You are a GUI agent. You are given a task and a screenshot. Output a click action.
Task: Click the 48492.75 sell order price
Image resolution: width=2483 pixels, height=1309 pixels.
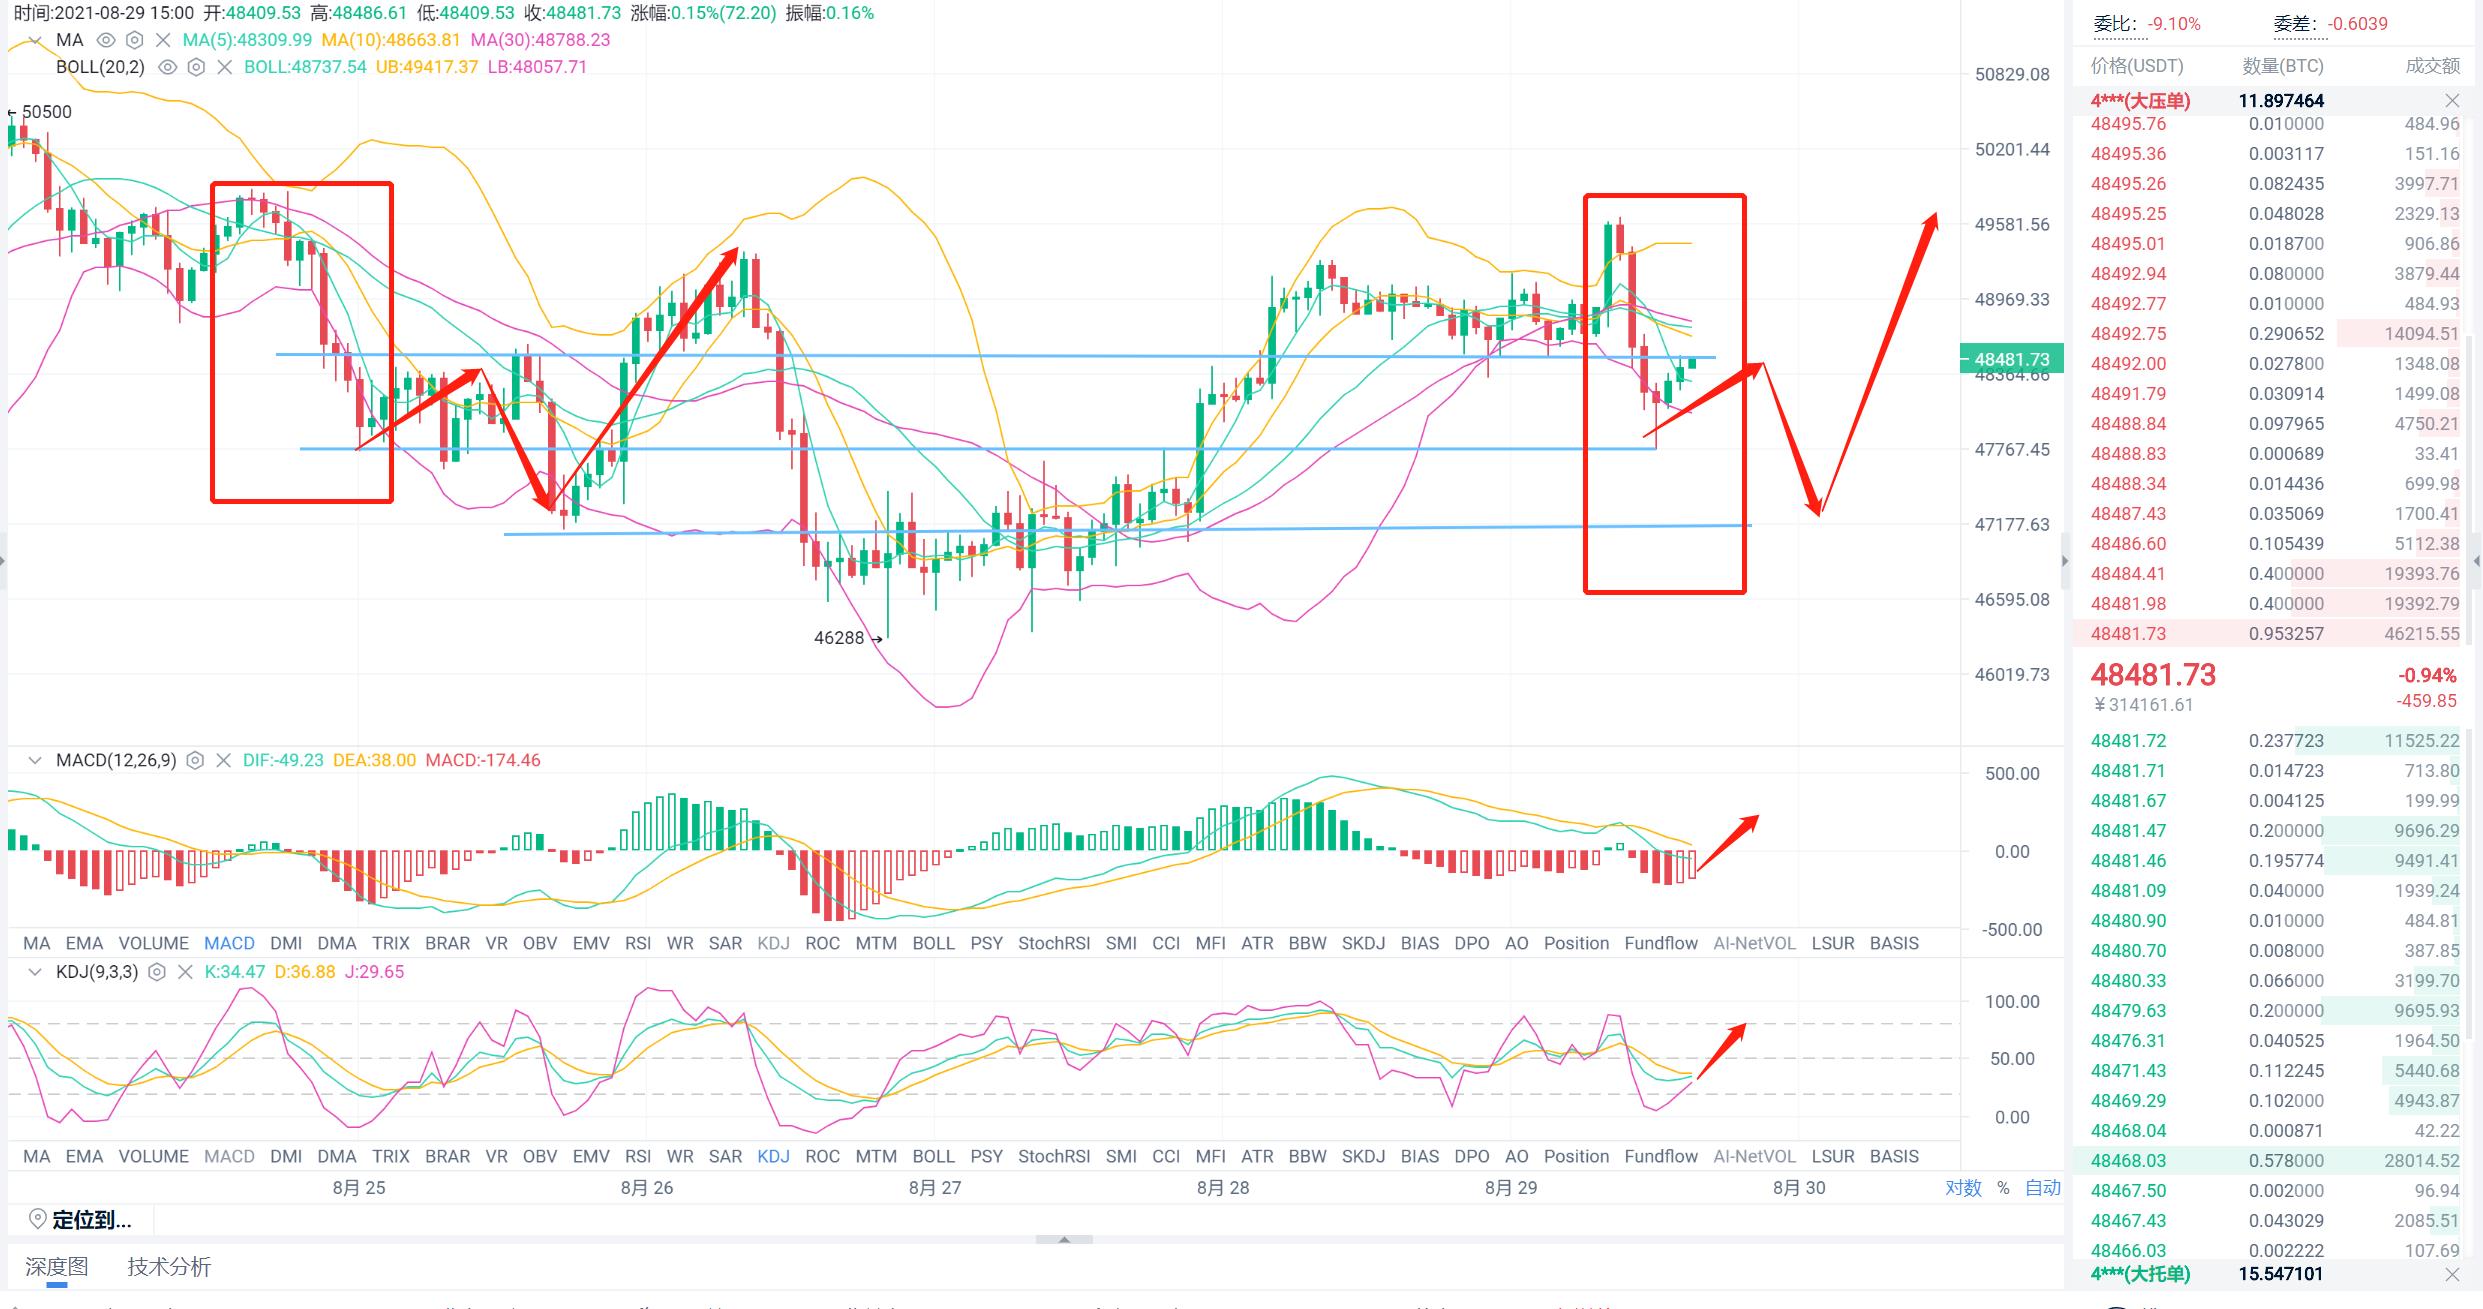[x=2128, y=334]
